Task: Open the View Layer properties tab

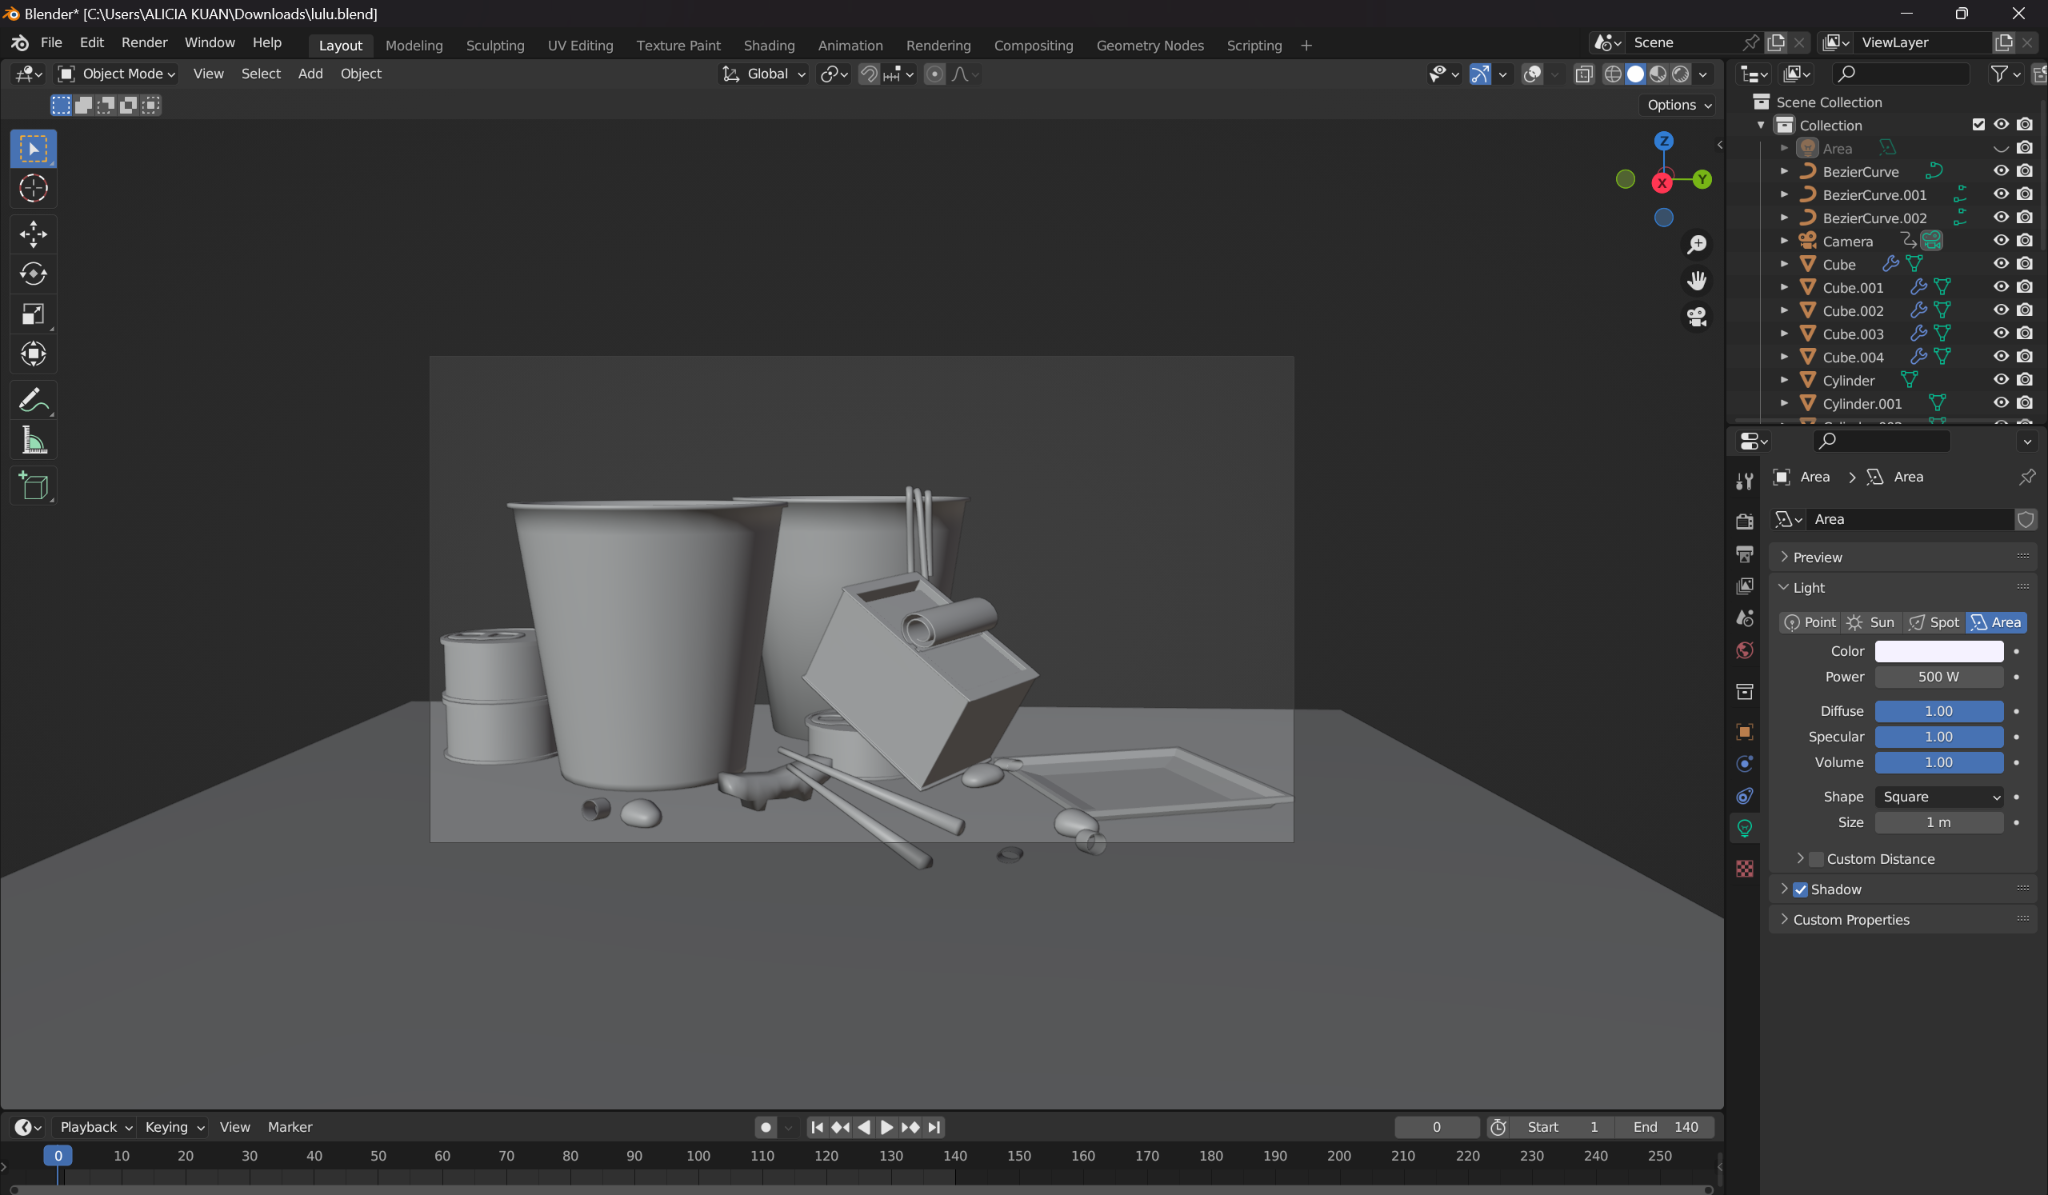Action: click(1744, 586)
